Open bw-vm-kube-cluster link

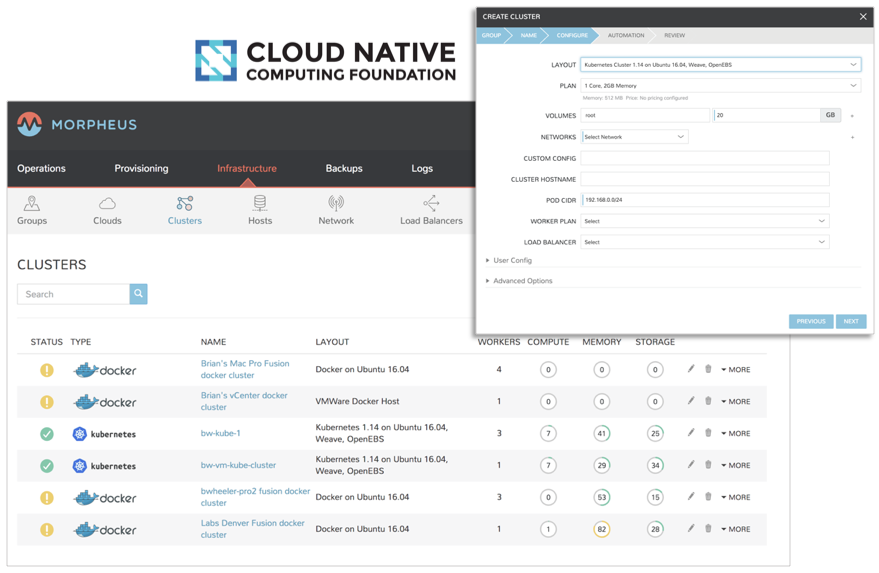coord(238,465)
